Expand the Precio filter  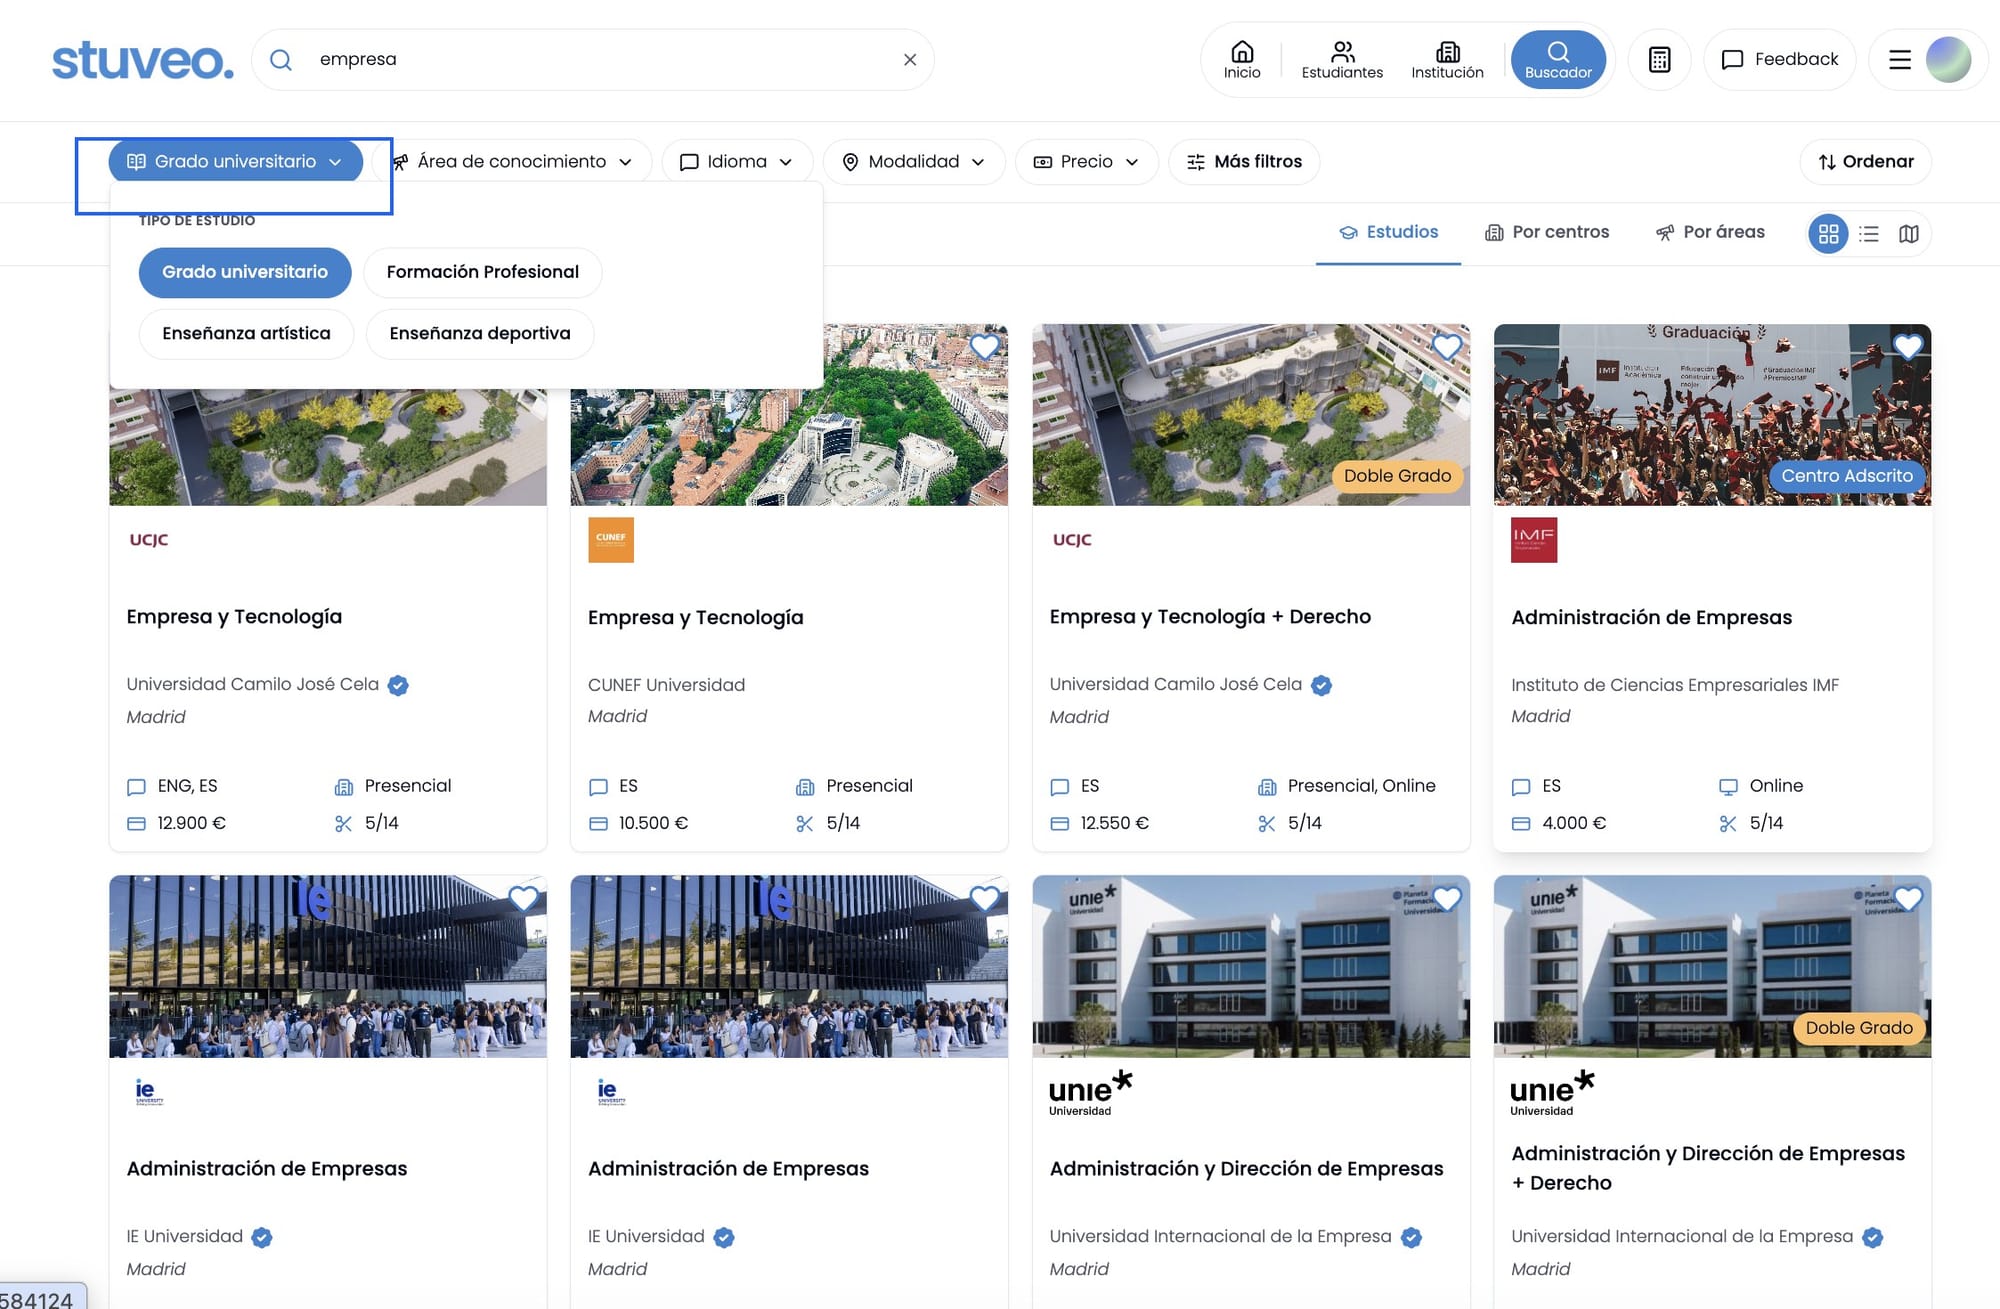click(x=1086, y=162)
